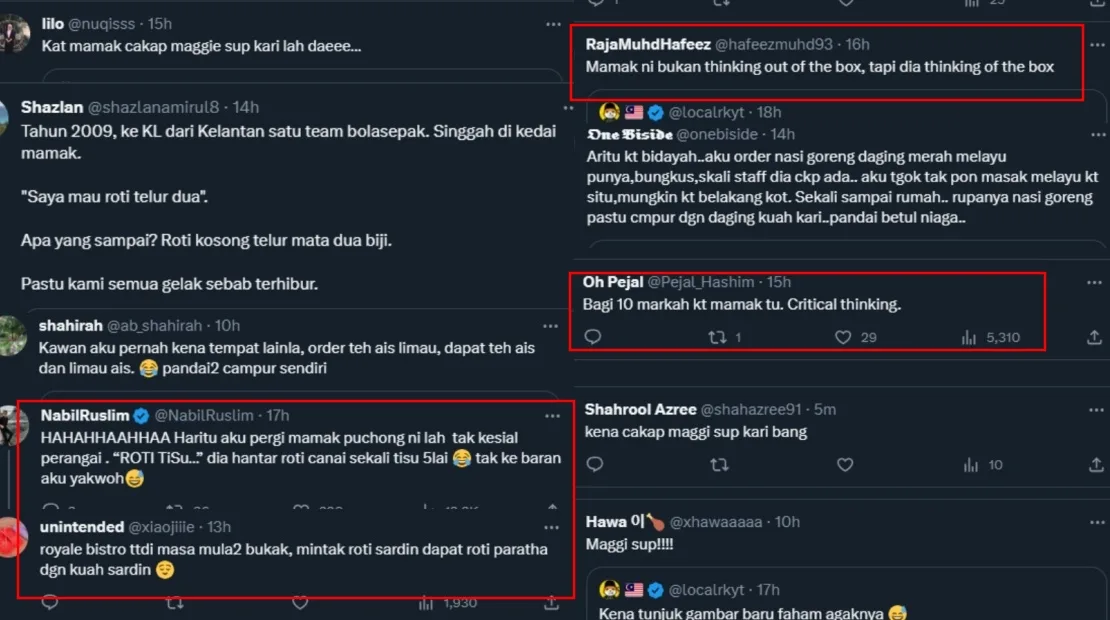
Task: Open Shazlan's profile avatar
Action: click(4, 118)
